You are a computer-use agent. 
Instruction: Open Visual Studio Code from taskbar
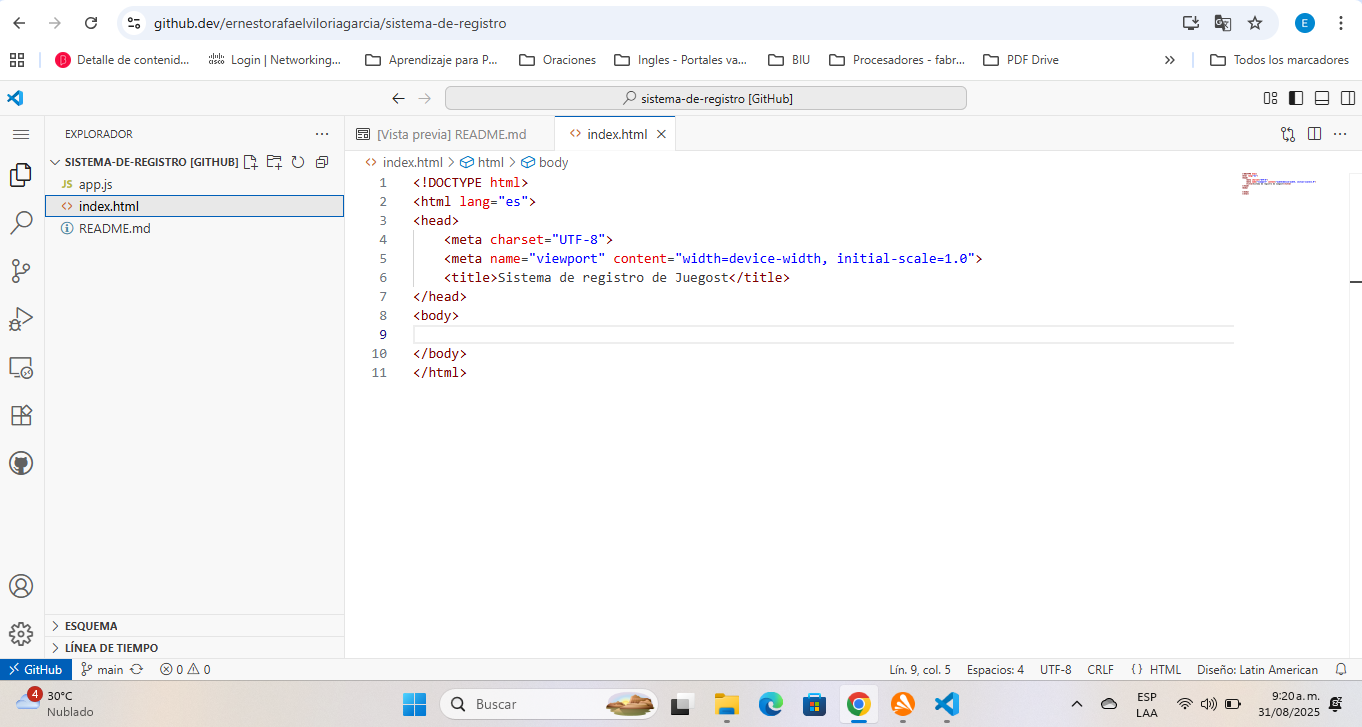(946, 704)
